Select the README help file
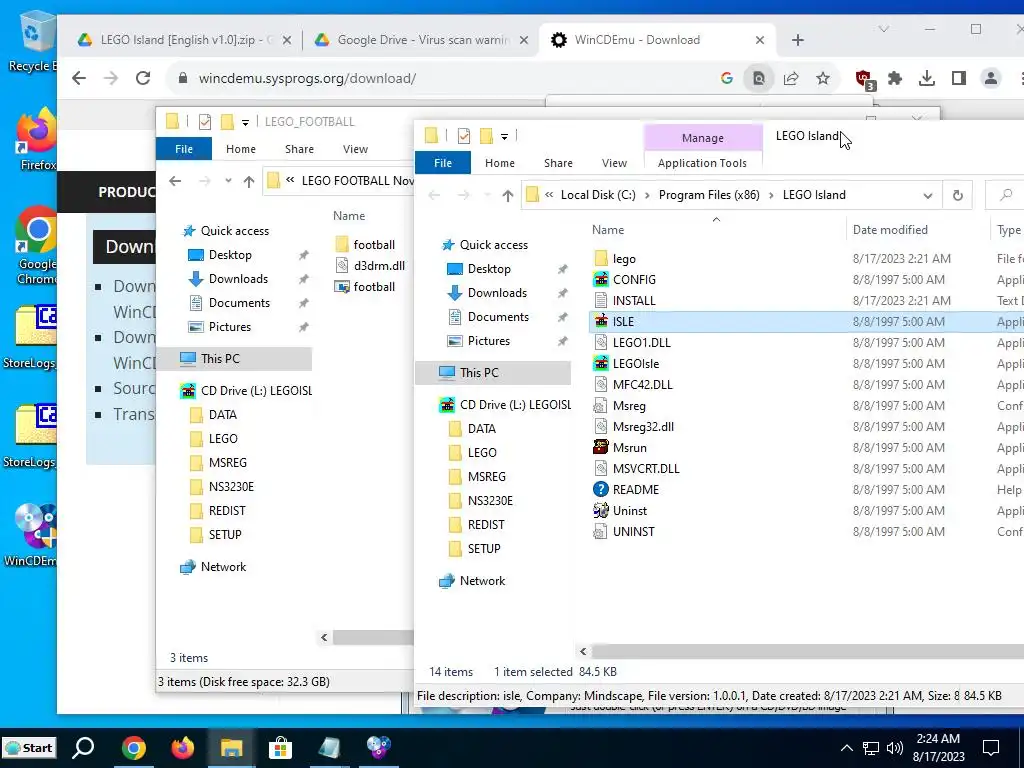This screenshot has height=768, width=1024. point(635,490)
